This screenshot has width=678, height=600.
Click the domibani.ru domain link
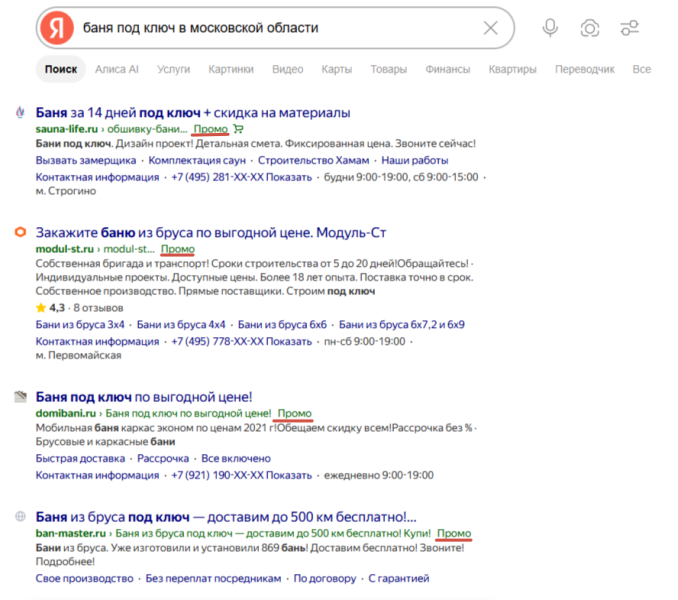tap(66, 413)
